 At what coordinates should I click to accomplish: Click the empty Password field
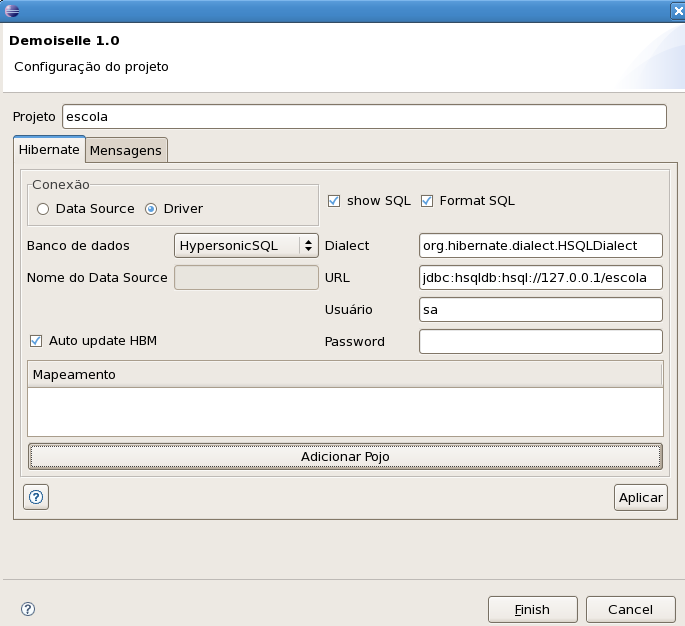[541, 341]
